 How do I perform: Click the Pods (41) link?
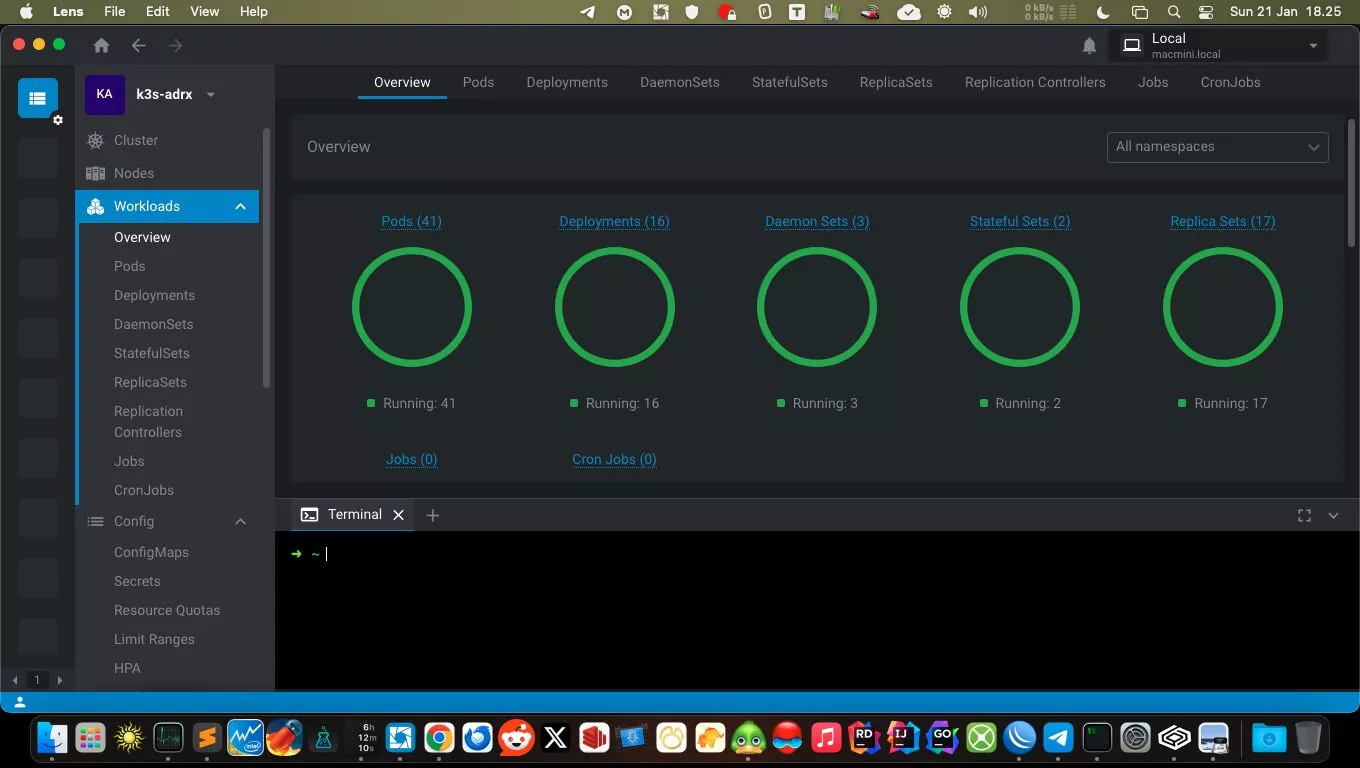[x=411, y=221]
